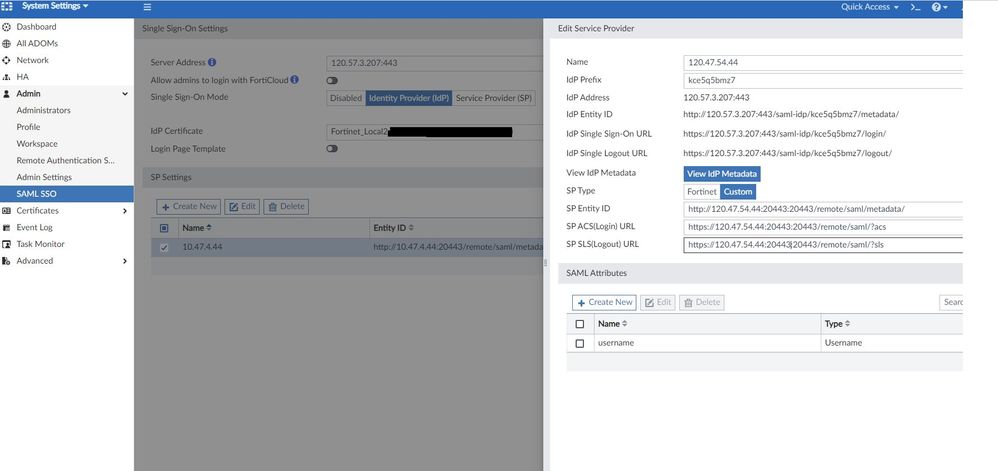
Task: Click Delete in SP Settings toolbar
Action: tap(286, 206)
